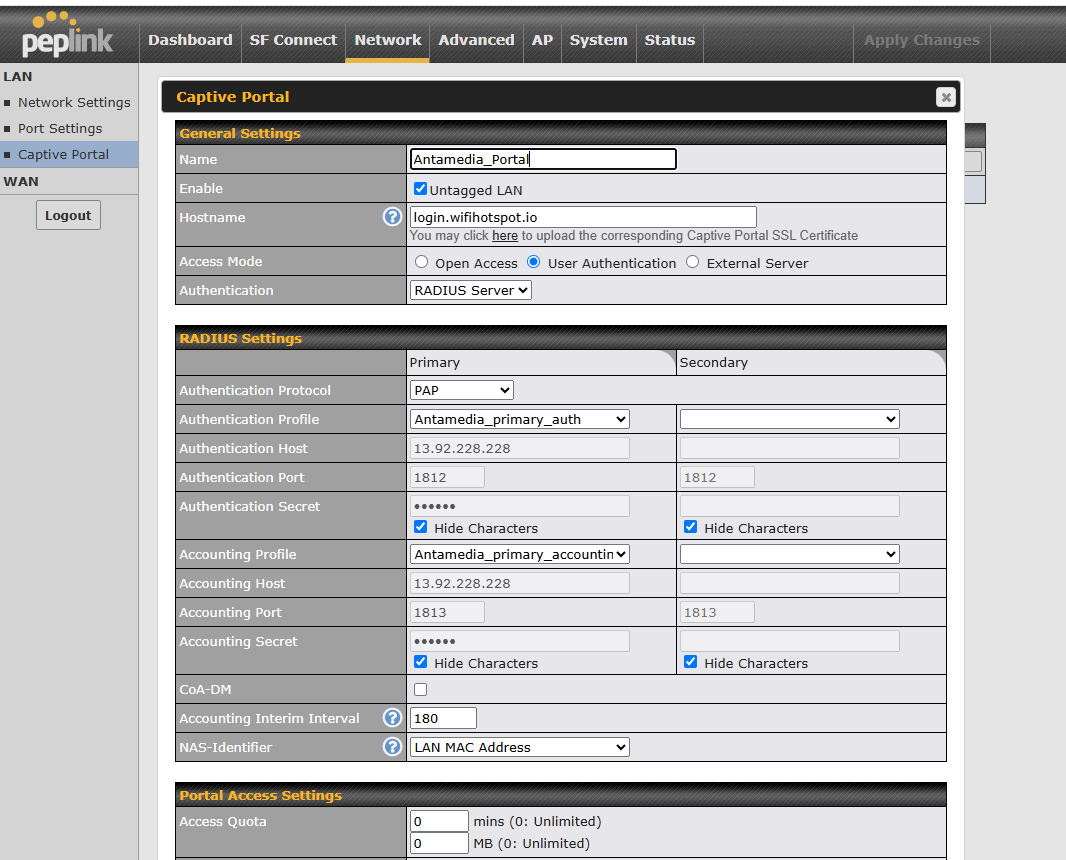Click the help icon next to Hostname
The width and height of the screenshot is (1066, 860).
(392, 217)
